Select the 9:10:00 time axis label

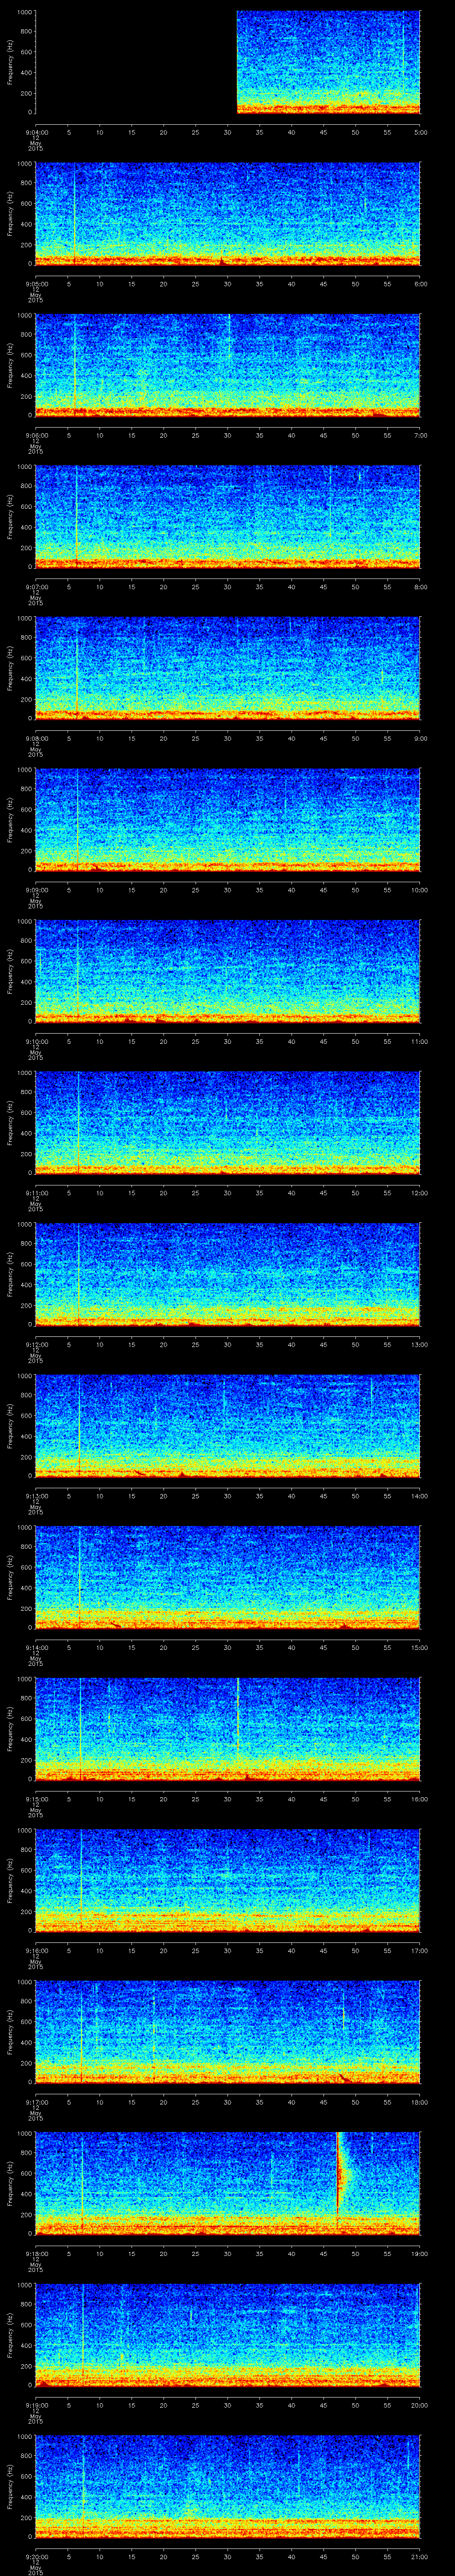pyautogui.click(x=36, y=1041)
